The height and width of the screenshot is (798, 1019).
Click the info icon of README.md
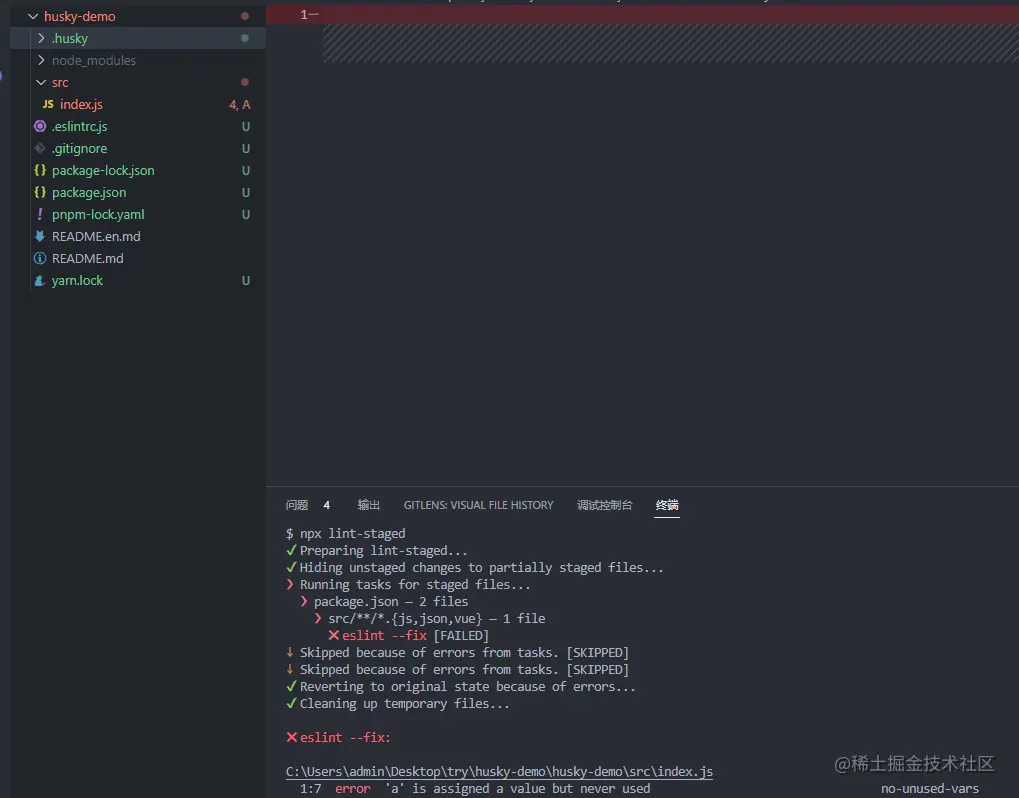pos(40,258)
